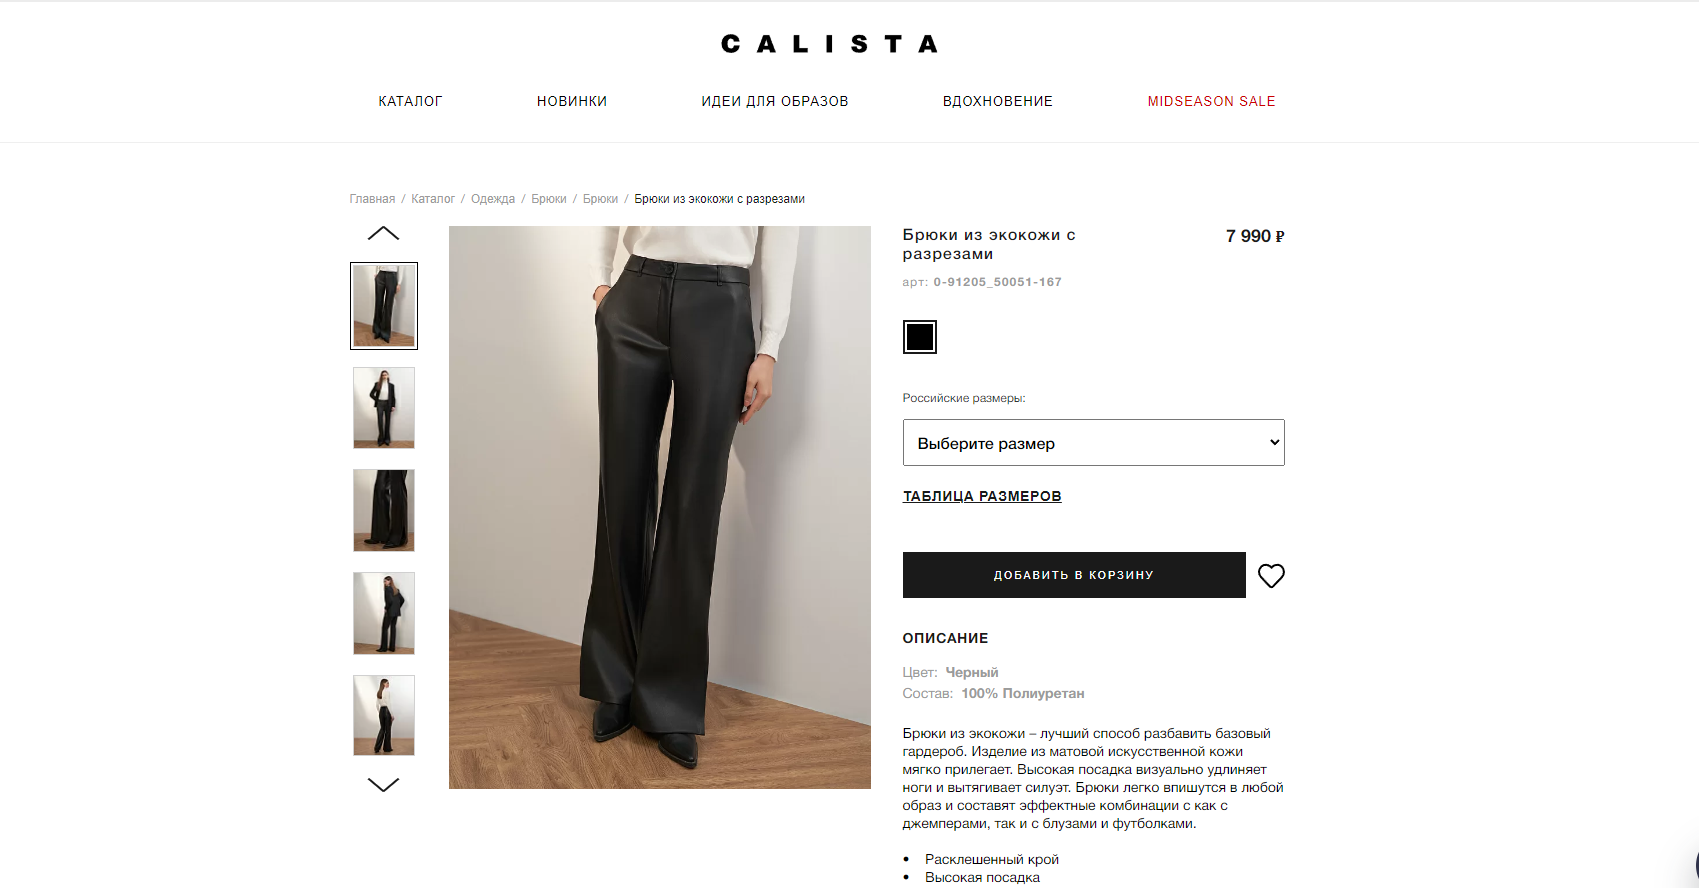This screenshot has height=888, width=1699.
Task: Click the 'ДОБАВИТЬ В КОРЗИНУ' button
Action: pyautogui.click(x=1074, y=575)
